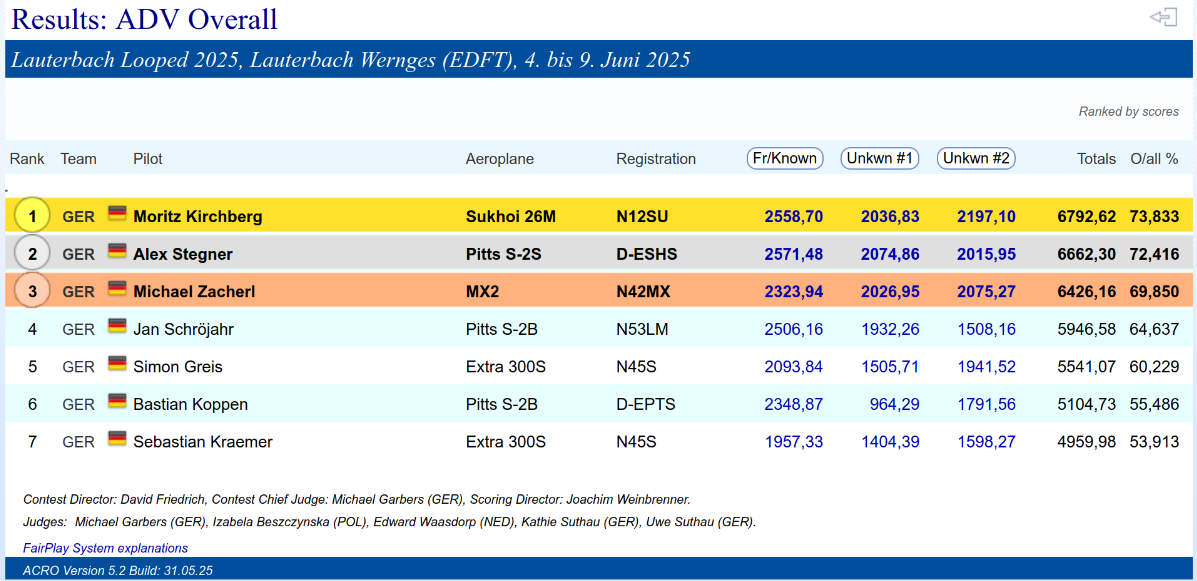Open Kirchberg's Fr/Known score 2558,70
1197x581 pixels.
[794, 217]
